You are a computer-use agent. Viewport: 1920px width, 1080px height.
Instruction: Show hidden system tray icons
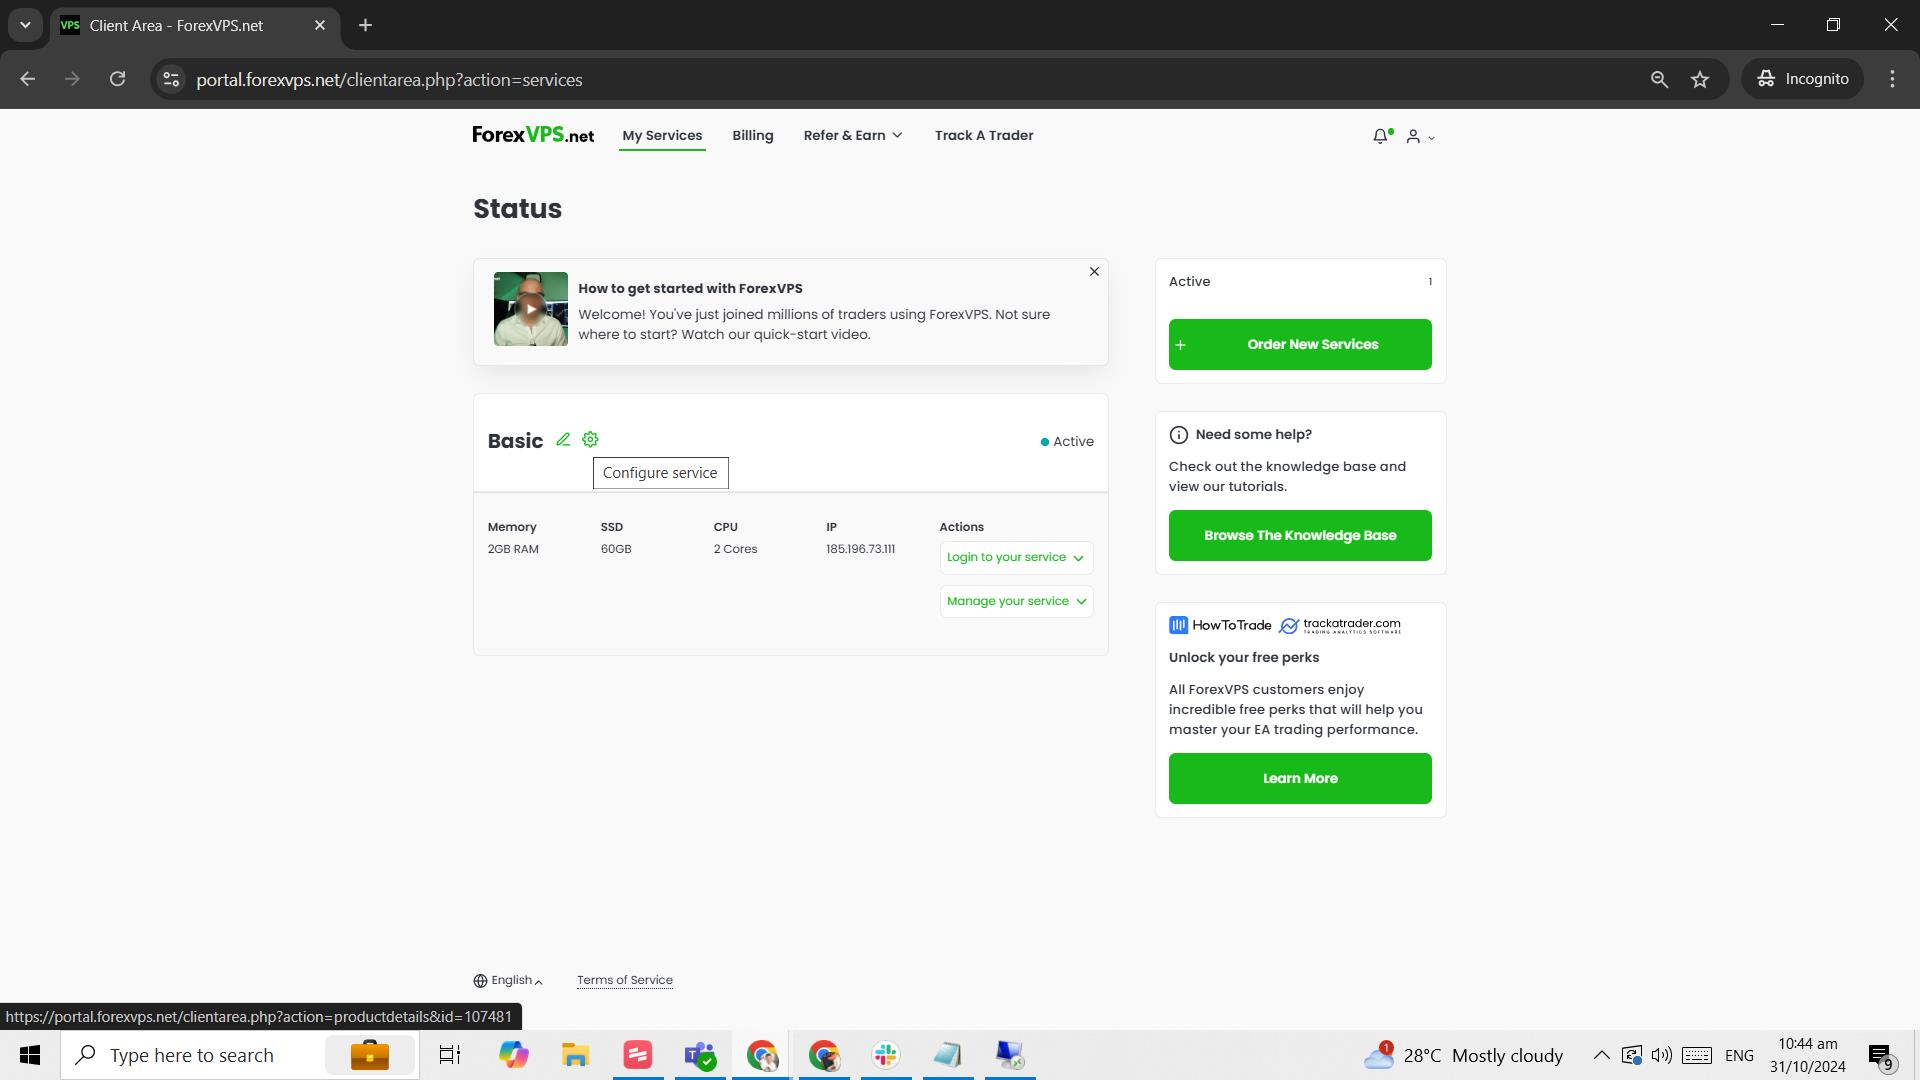click(1601, 1055)
